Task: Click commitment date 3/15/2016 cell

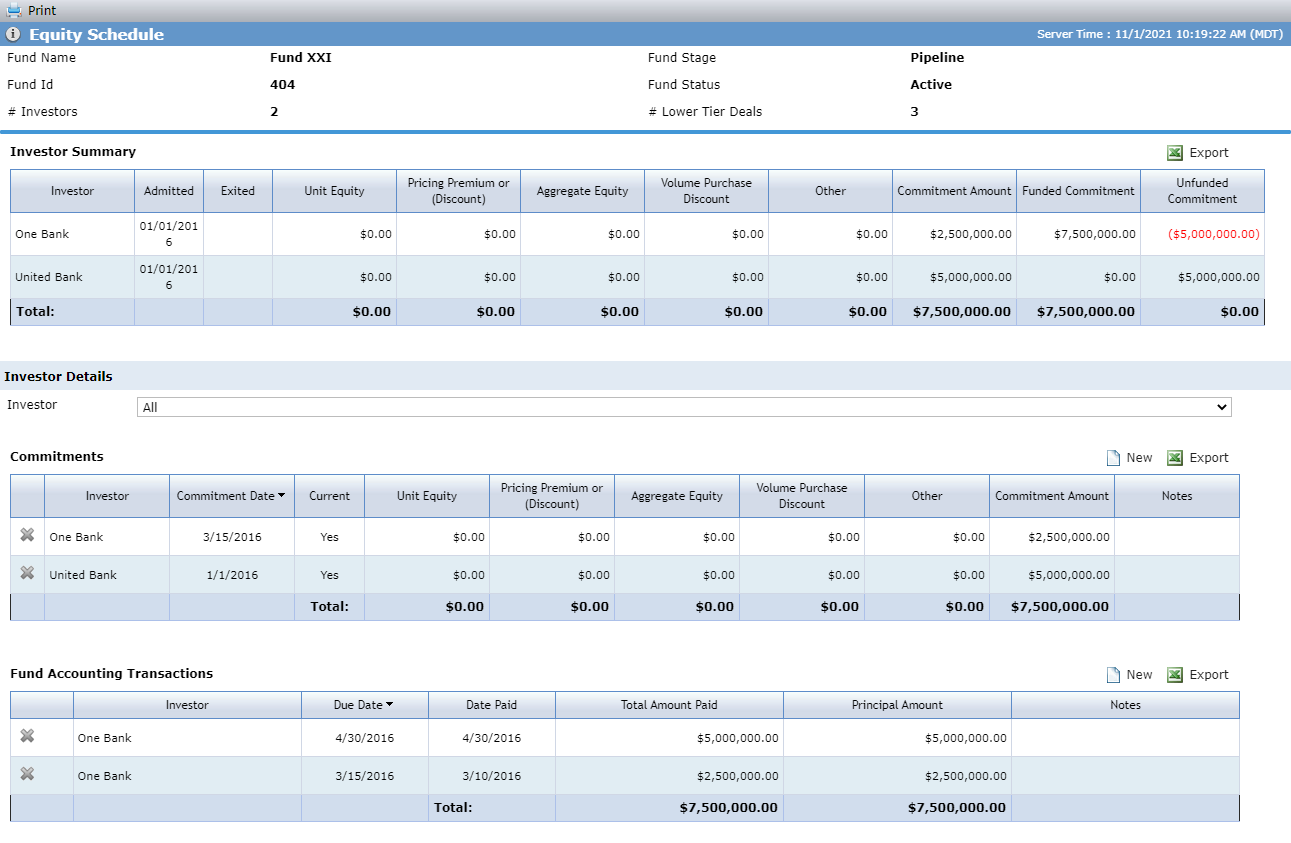Action: [x=232, y=537]
